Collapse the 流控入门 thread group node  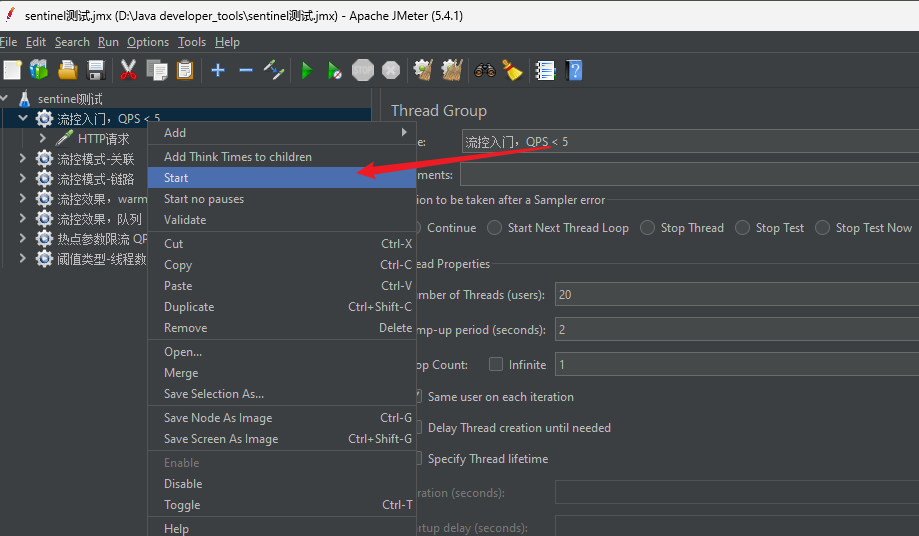pos(23,118)
